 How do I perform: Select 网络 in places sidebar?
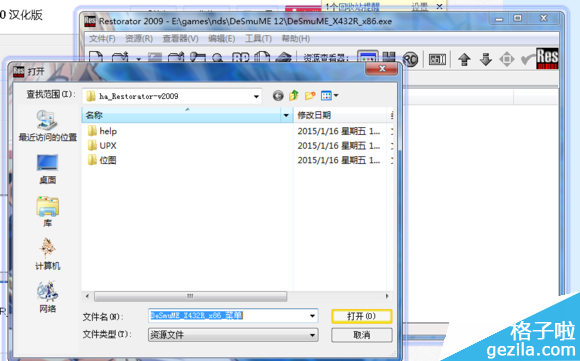(48, 297)
